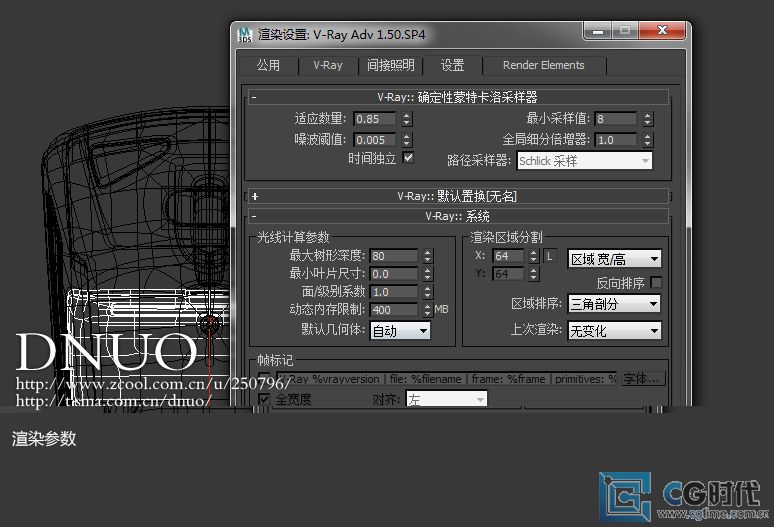
Task: Open the 间接照明 tab
Action: [390, 65]
